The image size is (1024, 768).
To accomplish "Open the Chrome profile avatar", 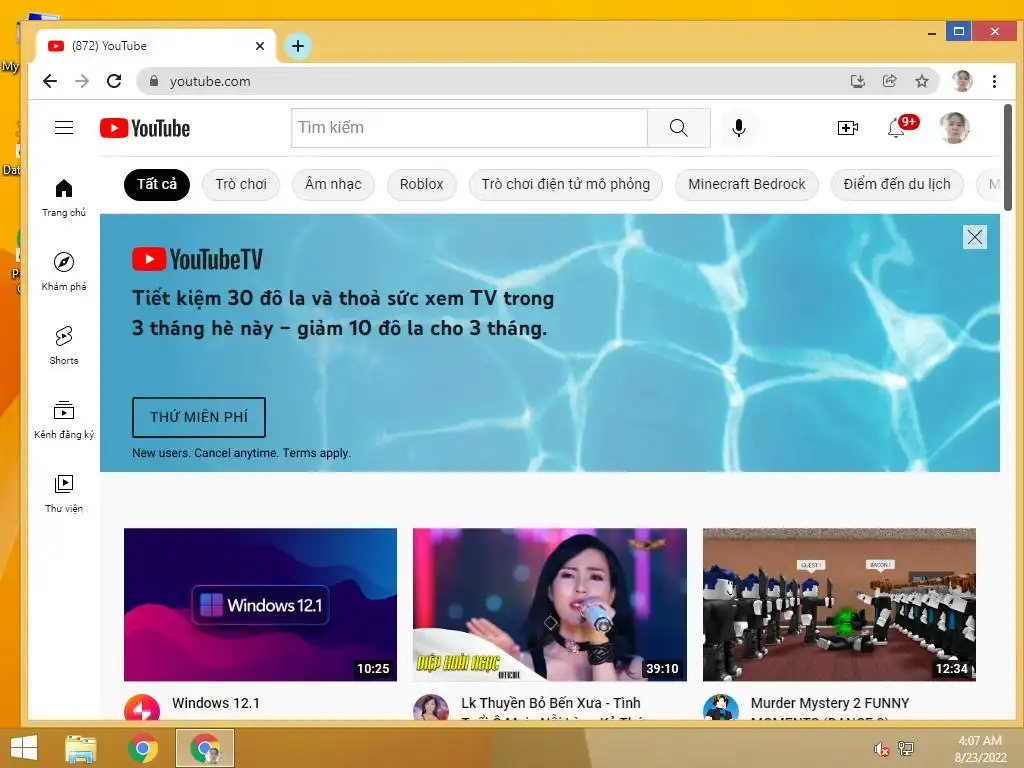I will click(x=962, y=81).
